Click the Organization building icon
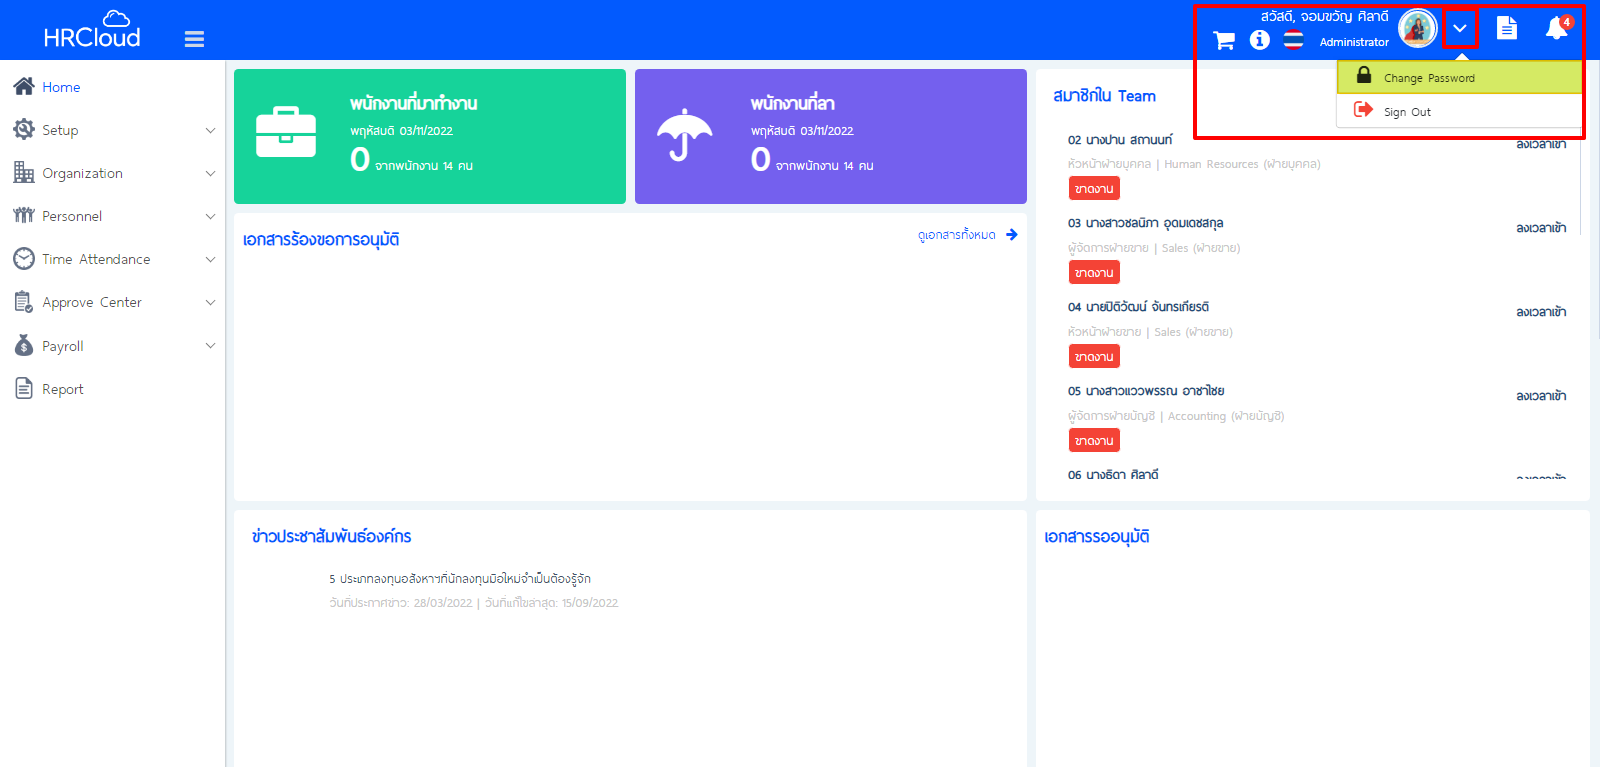 (24, 172)
